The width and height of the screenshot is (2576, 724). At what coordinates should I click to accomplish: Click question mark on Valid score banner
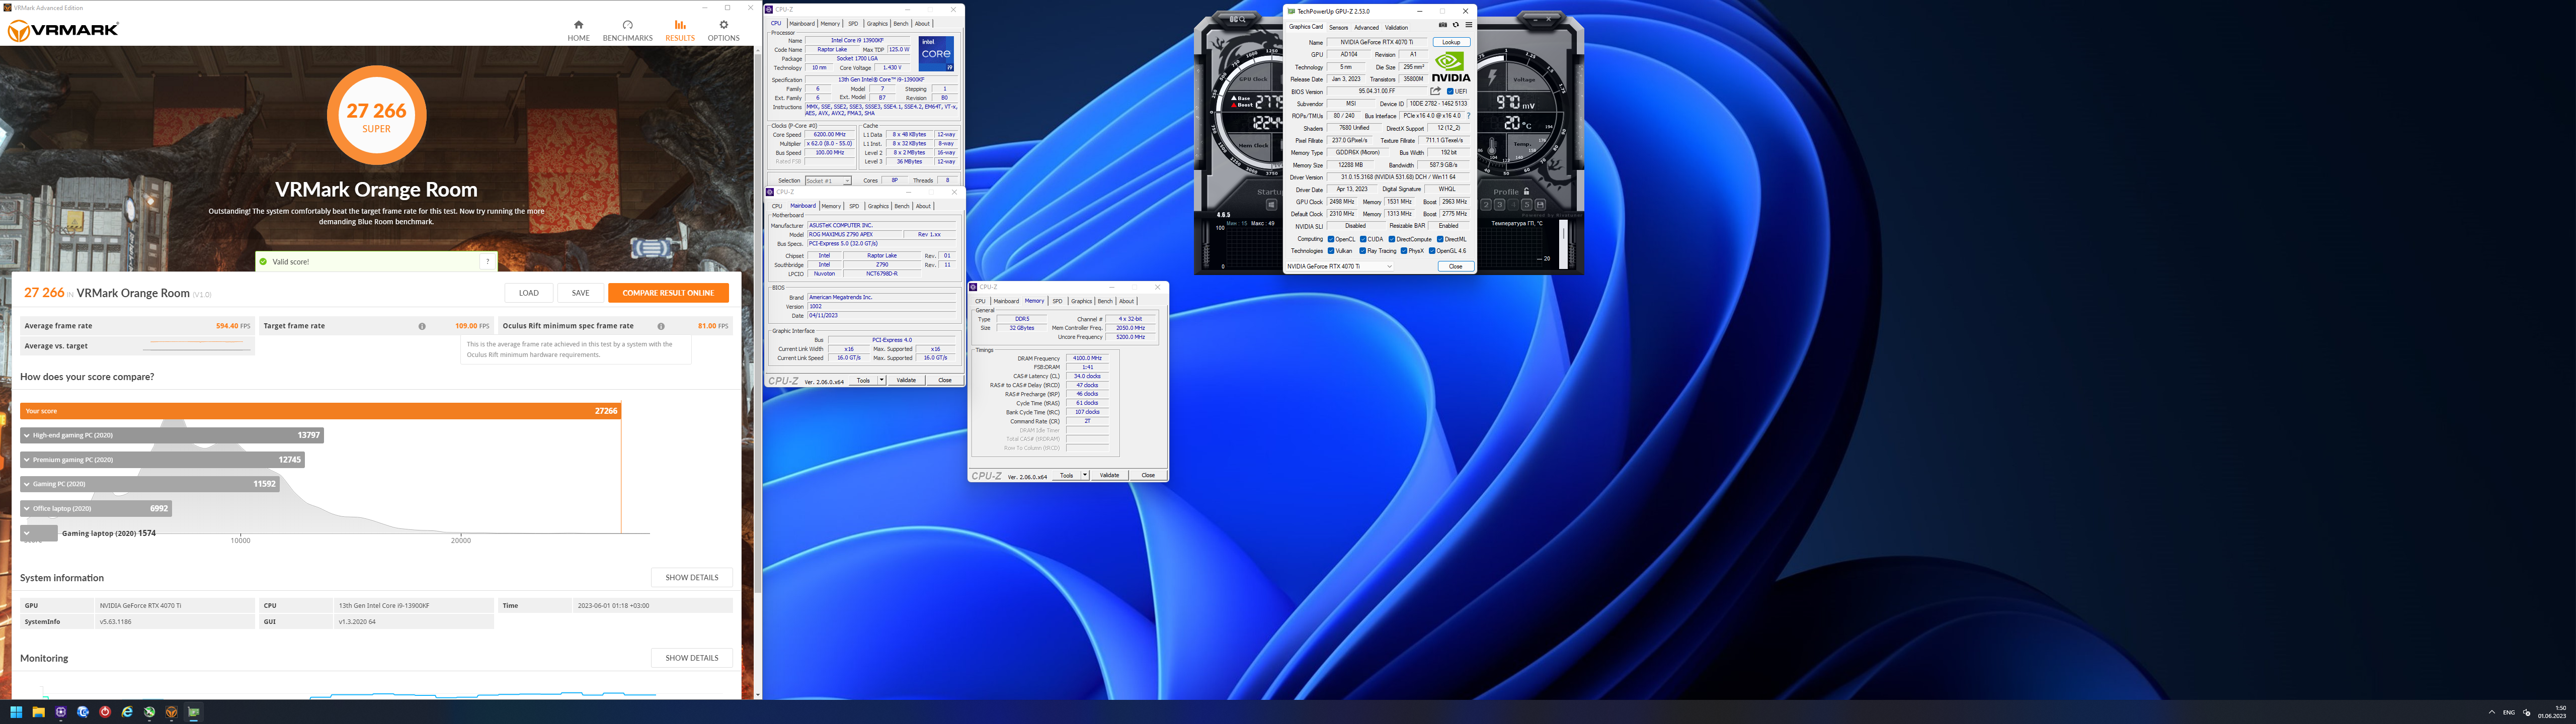(x=487, y=262)
